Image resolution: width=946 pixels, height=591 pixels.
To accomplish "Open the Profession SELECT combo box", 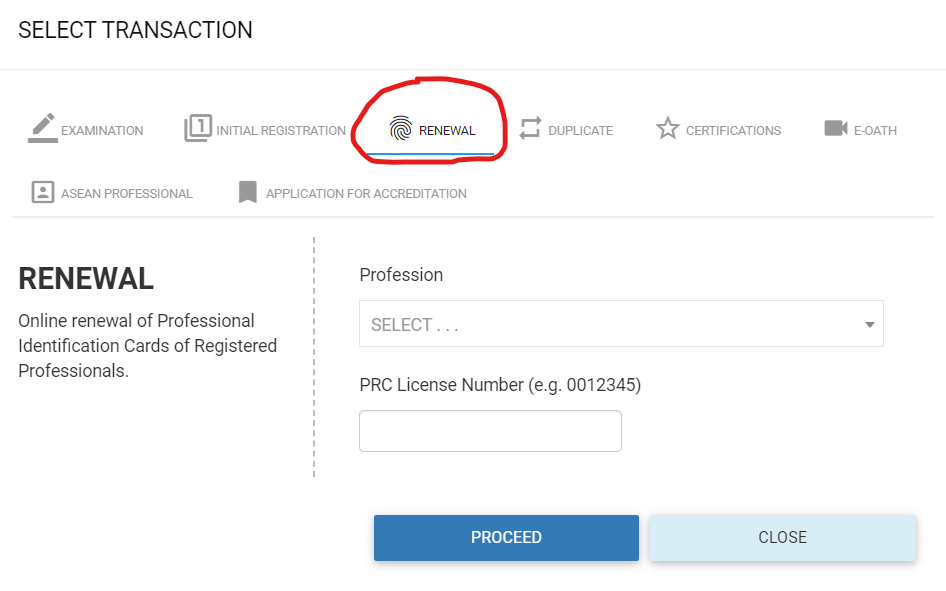I will (x=610, y=324).
